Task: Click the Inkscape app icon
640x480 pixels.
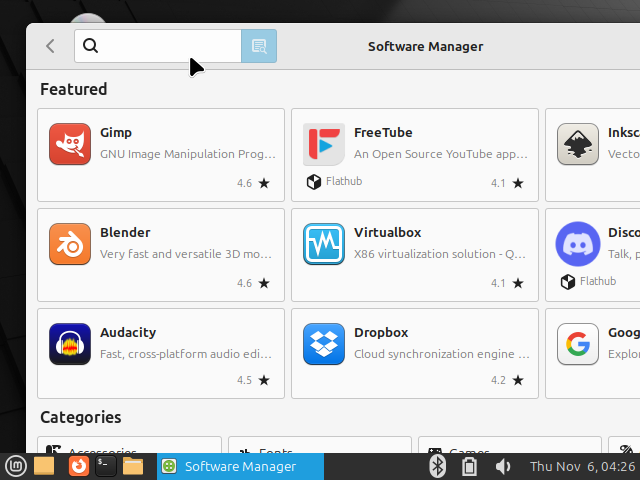Action: [577, 144]
